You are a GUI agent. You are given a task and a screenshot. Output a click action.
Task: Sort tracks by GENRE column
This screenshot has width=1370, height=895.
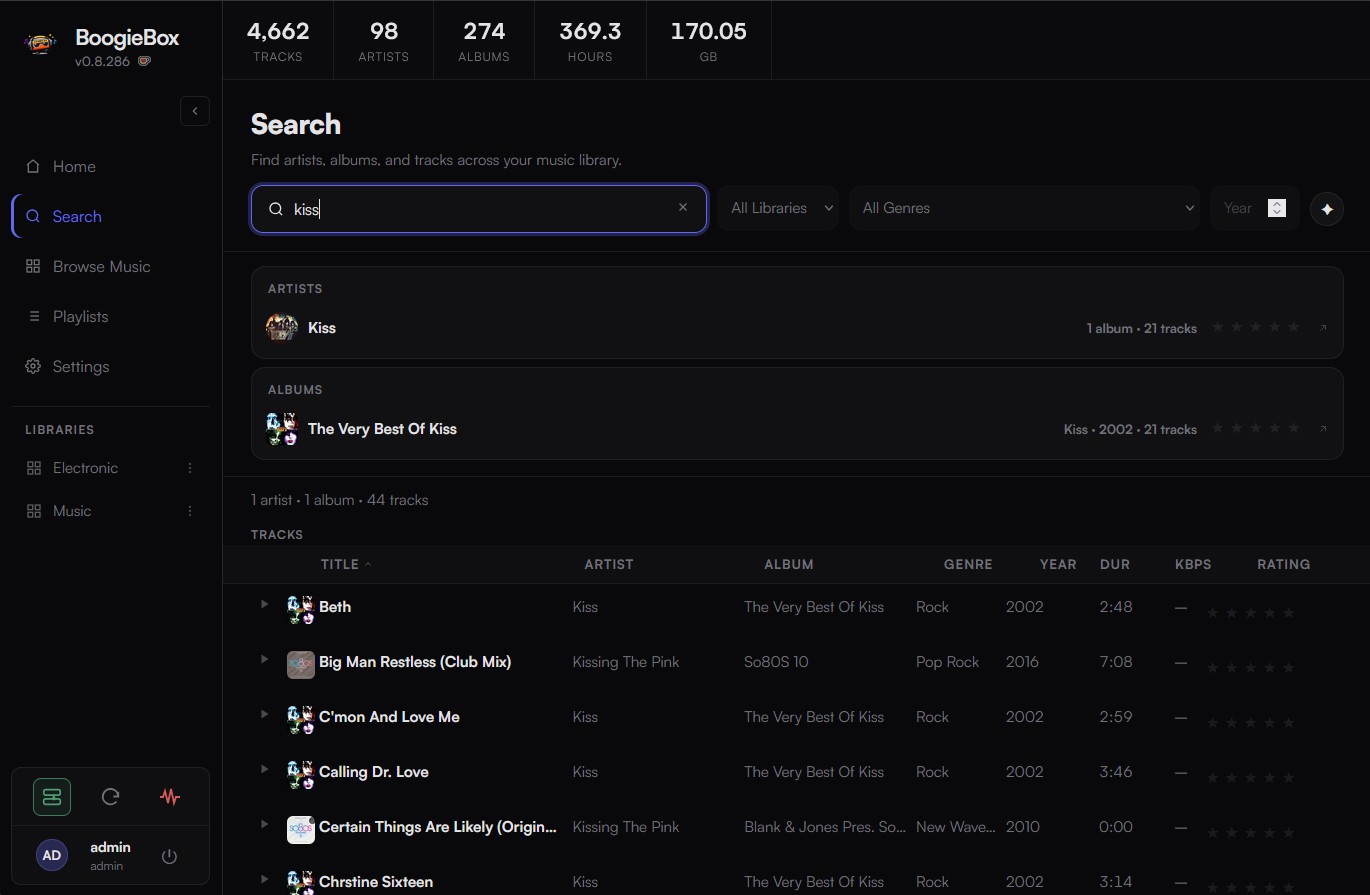pyautogui.click(x=968, y=564)
